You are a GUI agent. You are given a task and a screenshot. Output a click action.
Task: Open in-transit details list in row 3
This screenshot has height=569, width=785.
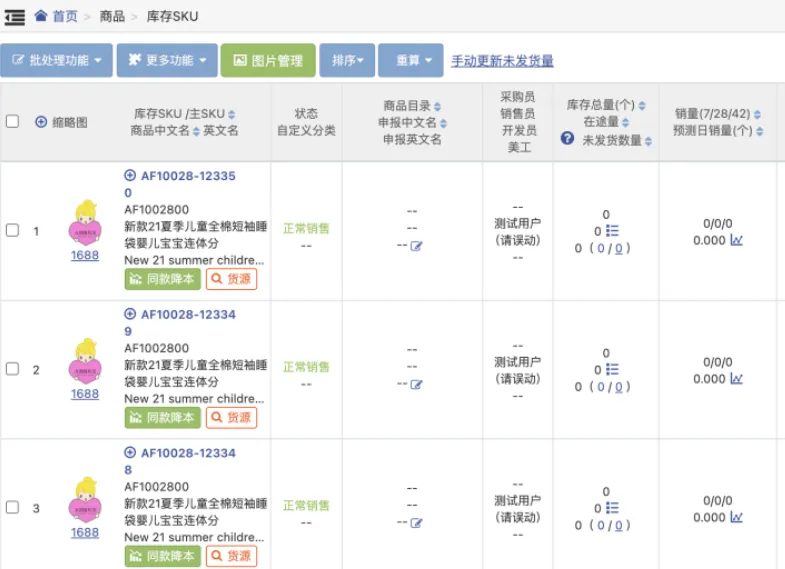[612, 508]
